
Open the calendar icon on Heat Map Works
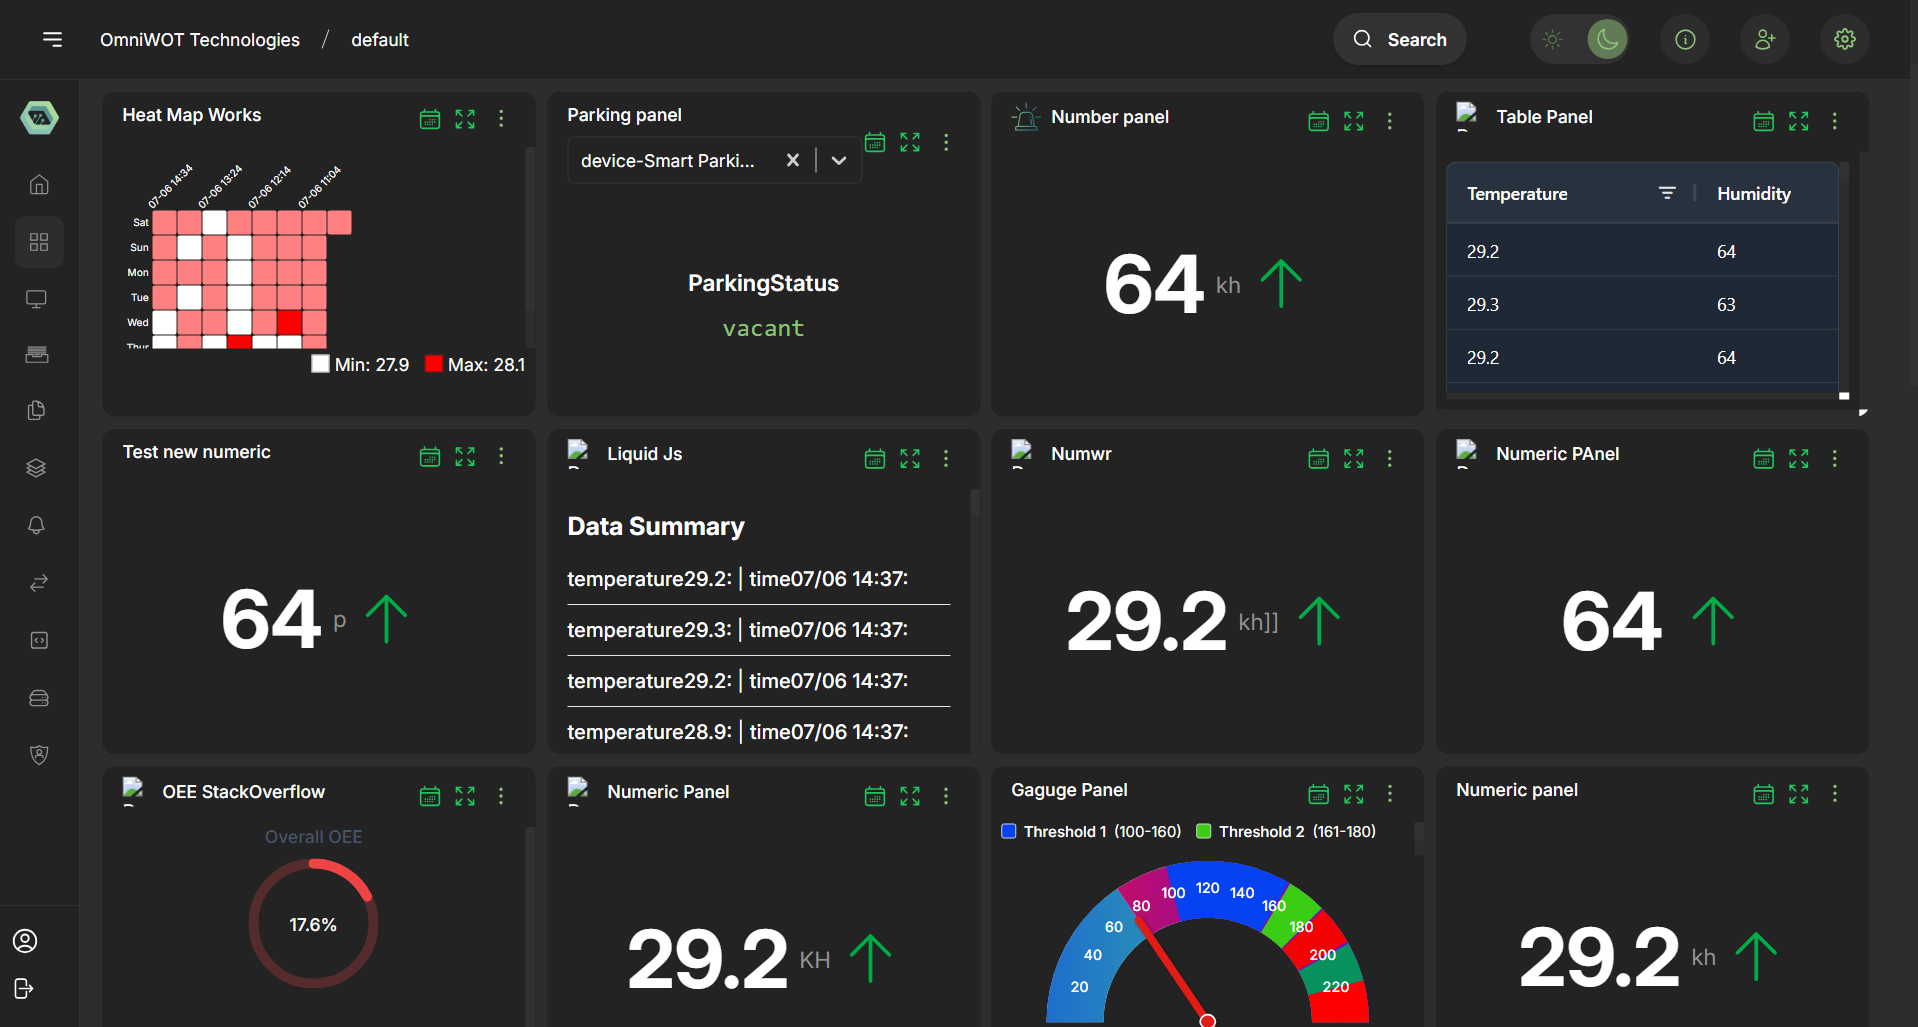(429, 118)
